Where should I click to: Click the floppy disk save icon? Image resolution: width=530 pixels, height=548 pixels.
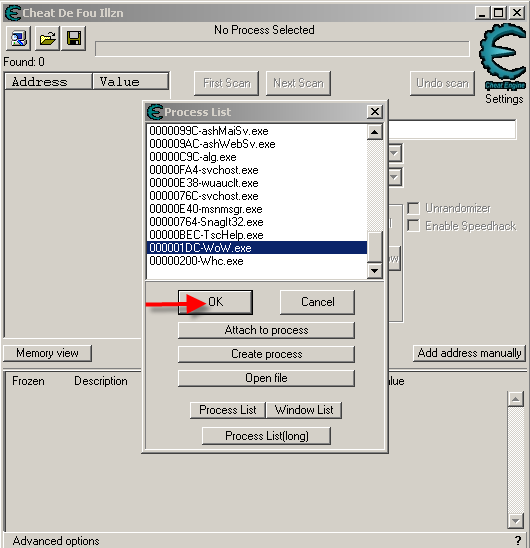74,38
